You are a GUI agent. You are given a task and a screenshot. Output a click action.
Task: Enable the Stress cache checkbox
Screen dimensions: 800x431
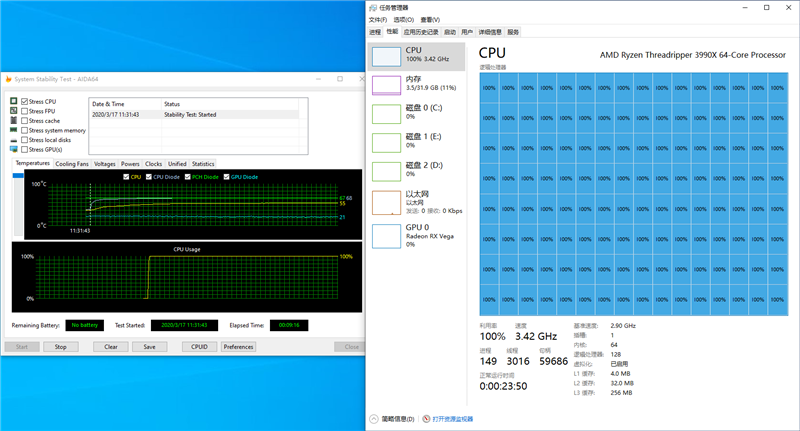[24, 121]
